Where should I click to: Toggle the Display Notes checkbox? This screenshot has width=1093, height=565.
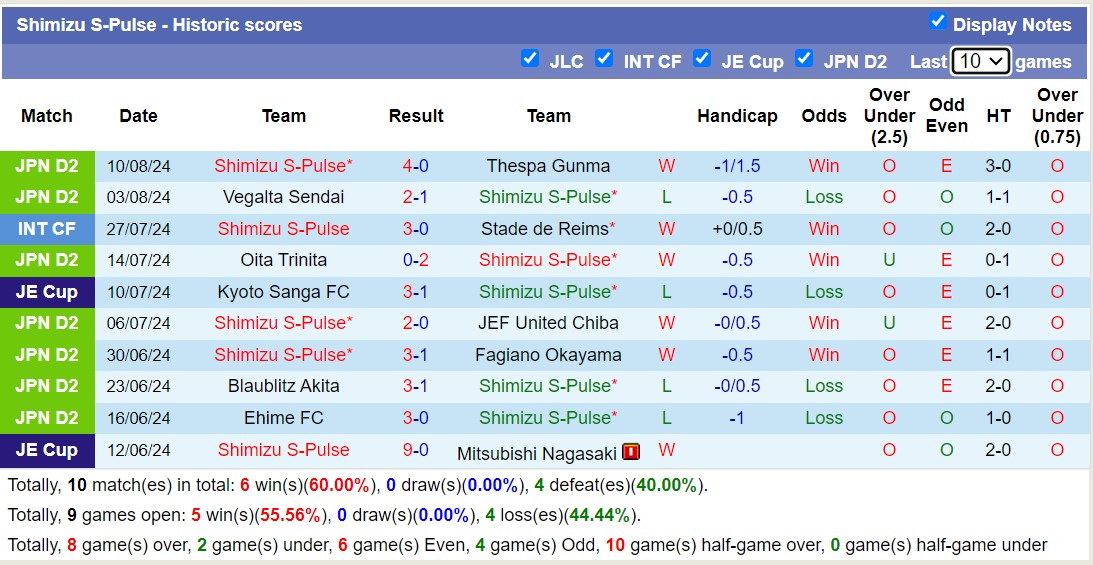point(937,21)
